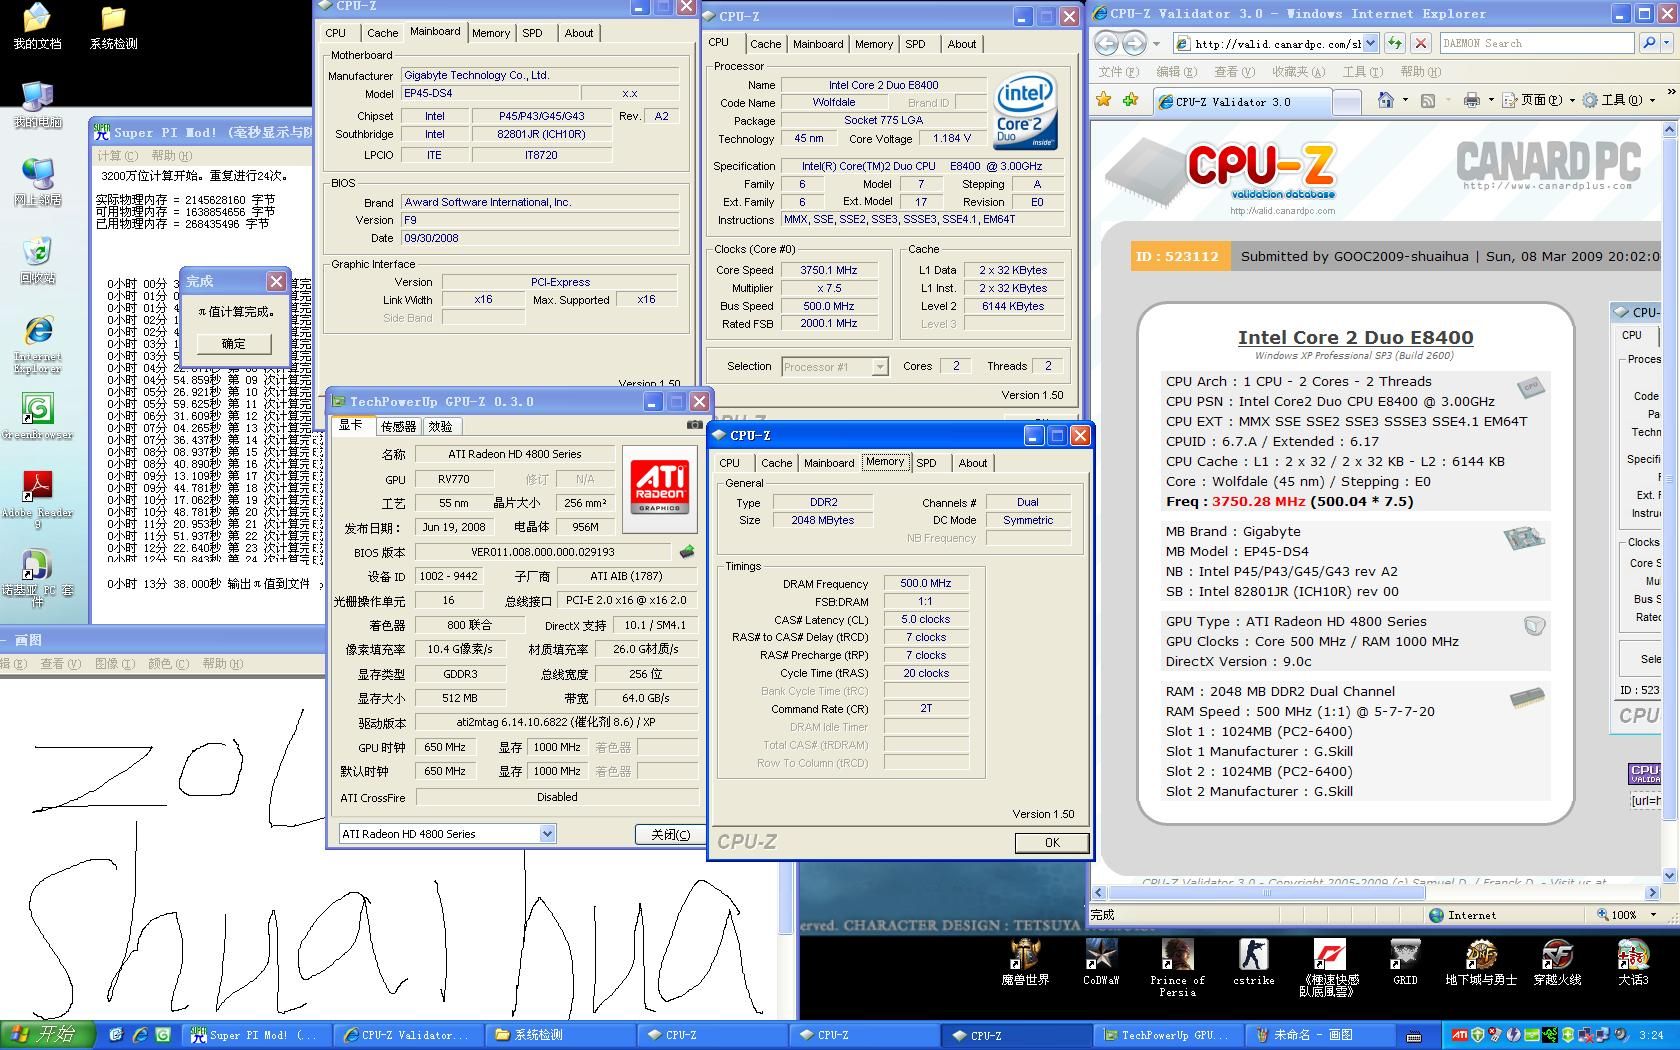Open the IE new tab button
Image resolution: width=1680 pixels, height=1050 pixels.
click(x=1347, y=101)
